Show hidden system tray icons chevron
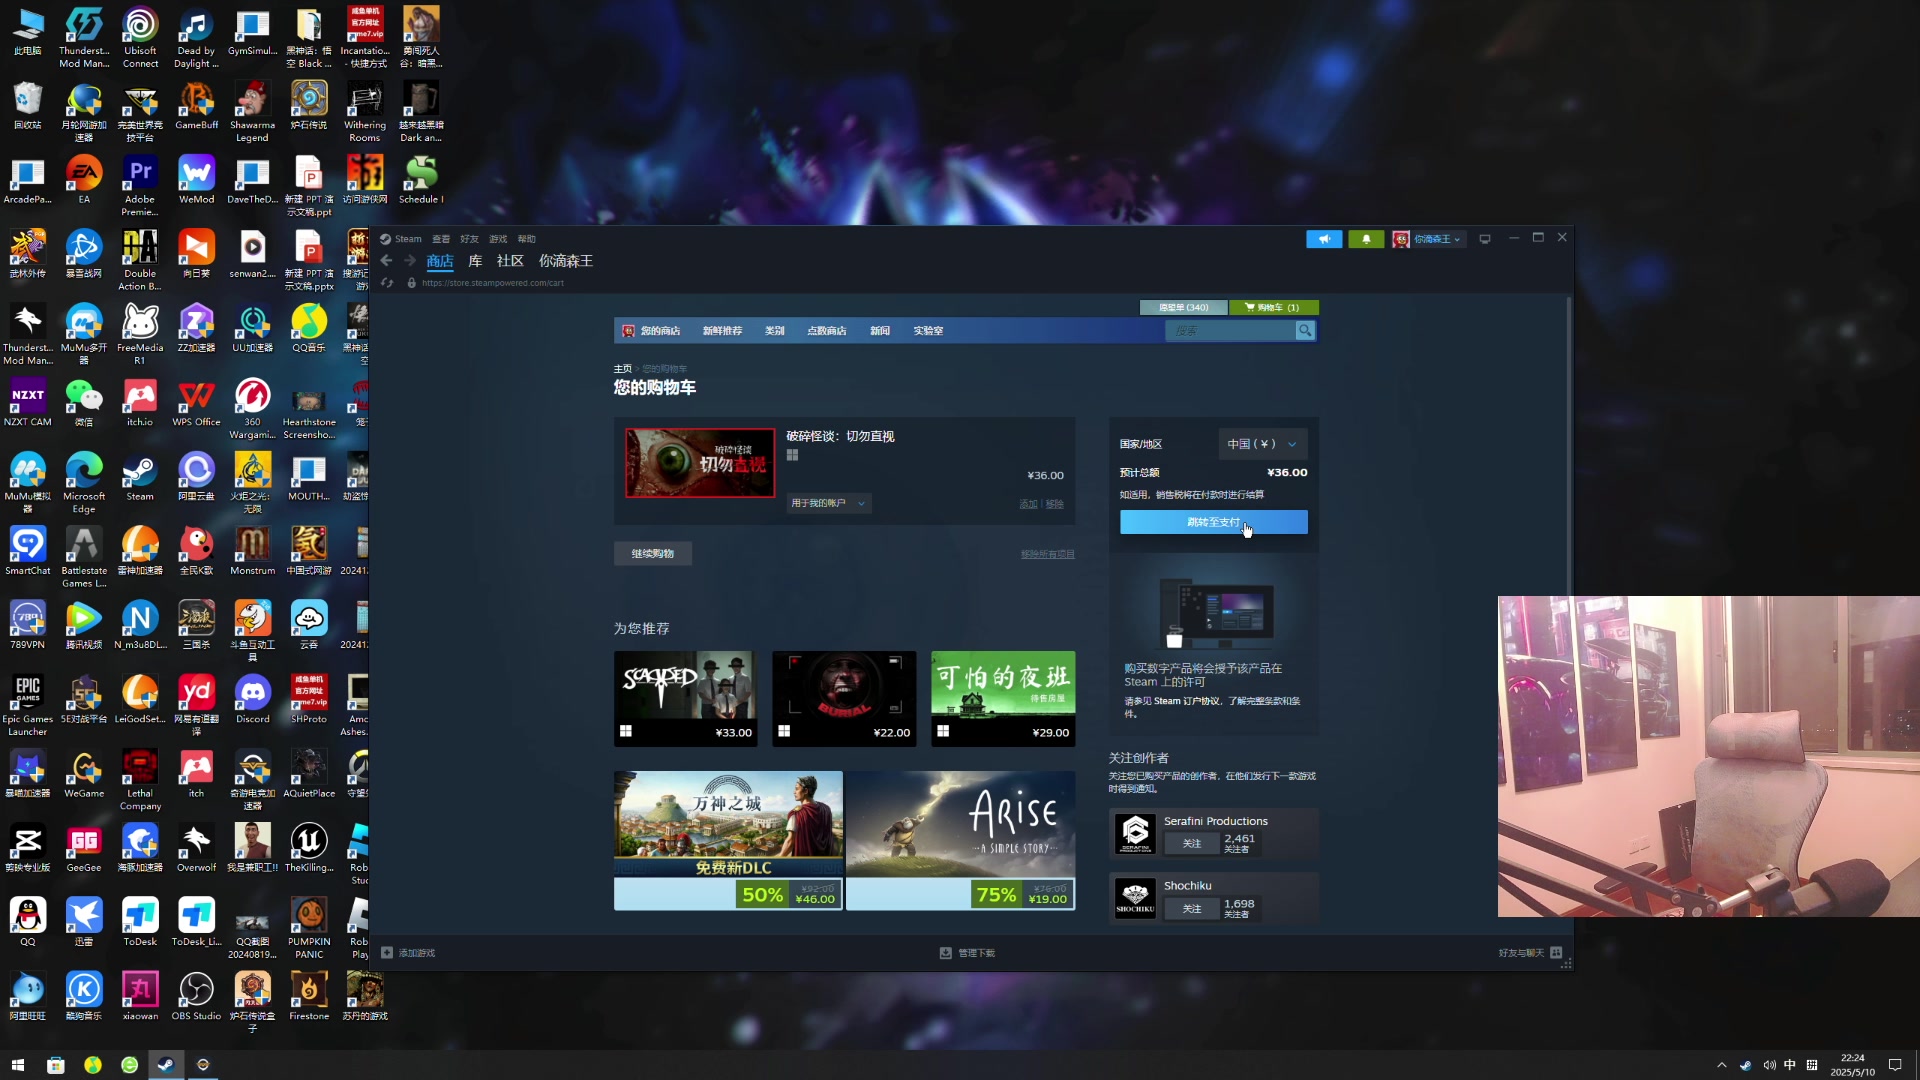This screenshot has width=1920, height=1080. point(1721,1065)
